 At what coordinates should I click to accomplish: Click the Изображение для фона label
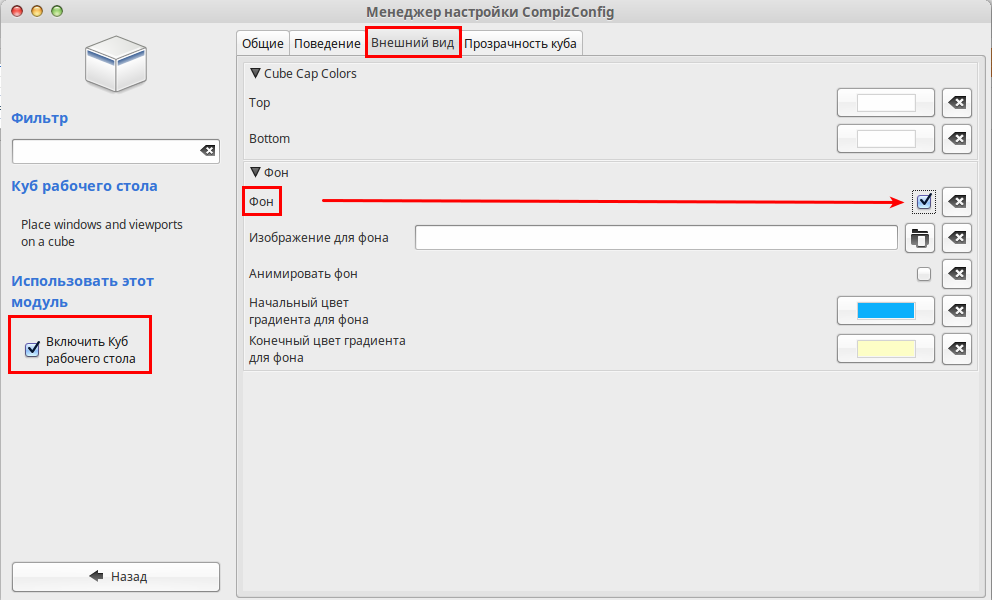[x=319, y=238]
